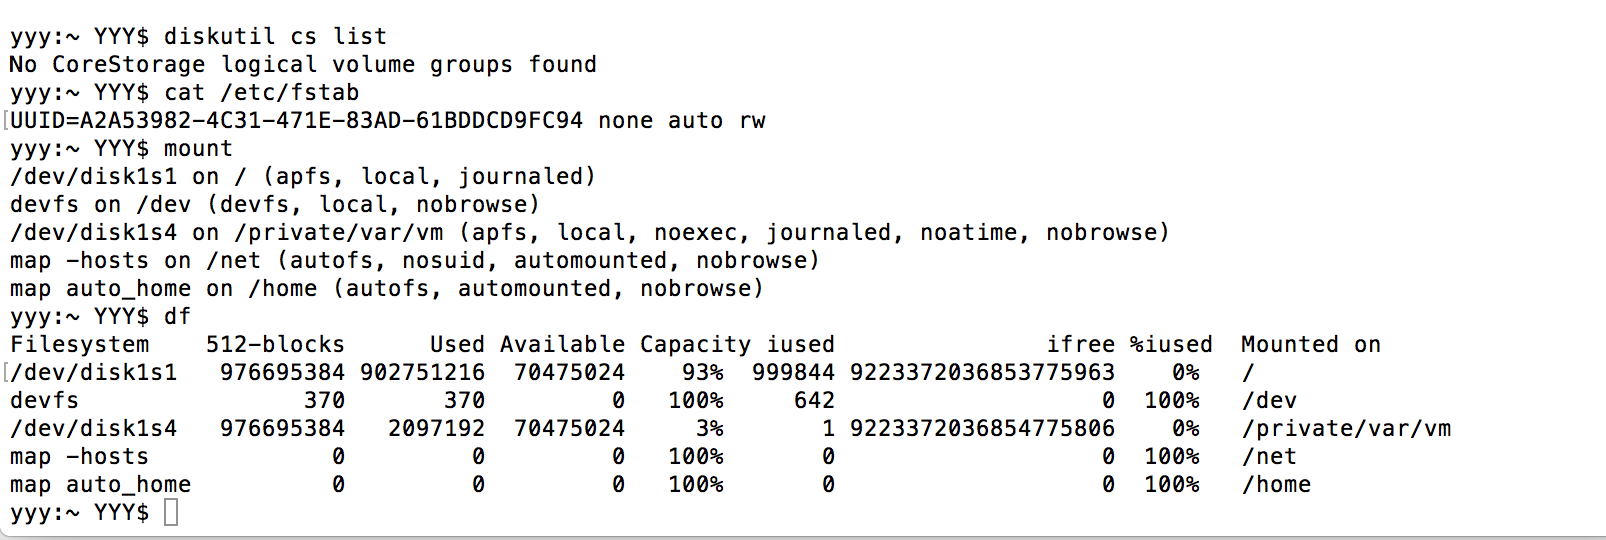Click the iused value 999844
The height and width of the screenshot is (540, 1606).
(x=793, y=373)
